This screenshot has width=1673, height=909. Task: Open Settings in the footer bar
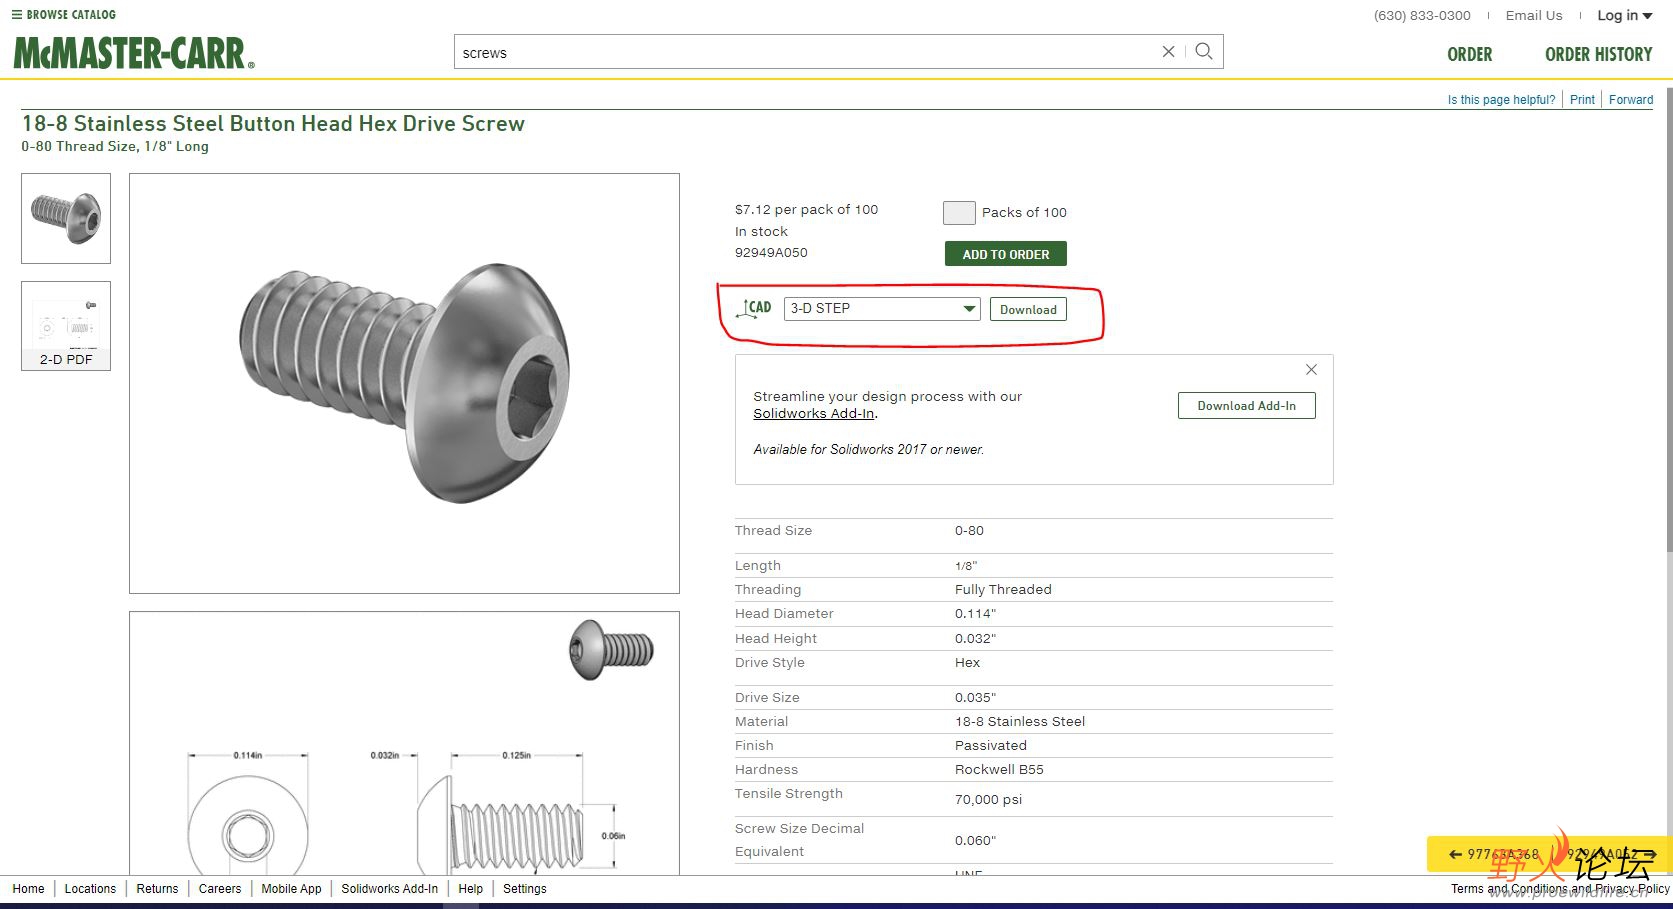[524, 889]
